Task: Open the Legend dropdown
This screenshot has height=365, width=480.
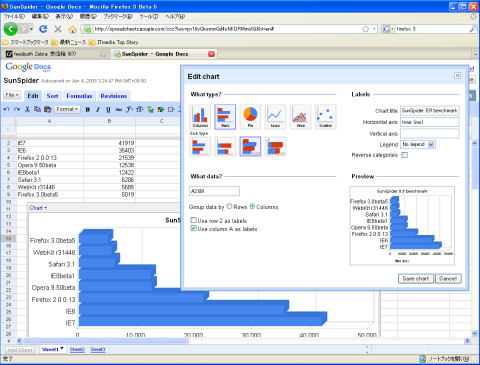Action: pos(418,144)
